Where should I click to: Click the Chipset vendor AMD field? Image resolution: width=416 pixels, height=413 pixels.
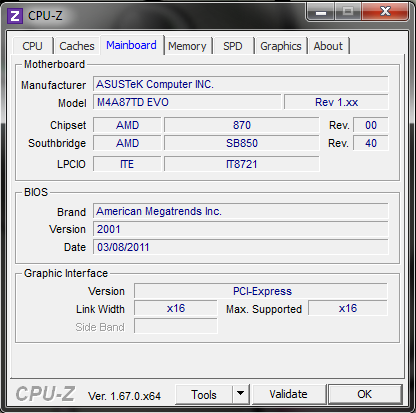127,125
